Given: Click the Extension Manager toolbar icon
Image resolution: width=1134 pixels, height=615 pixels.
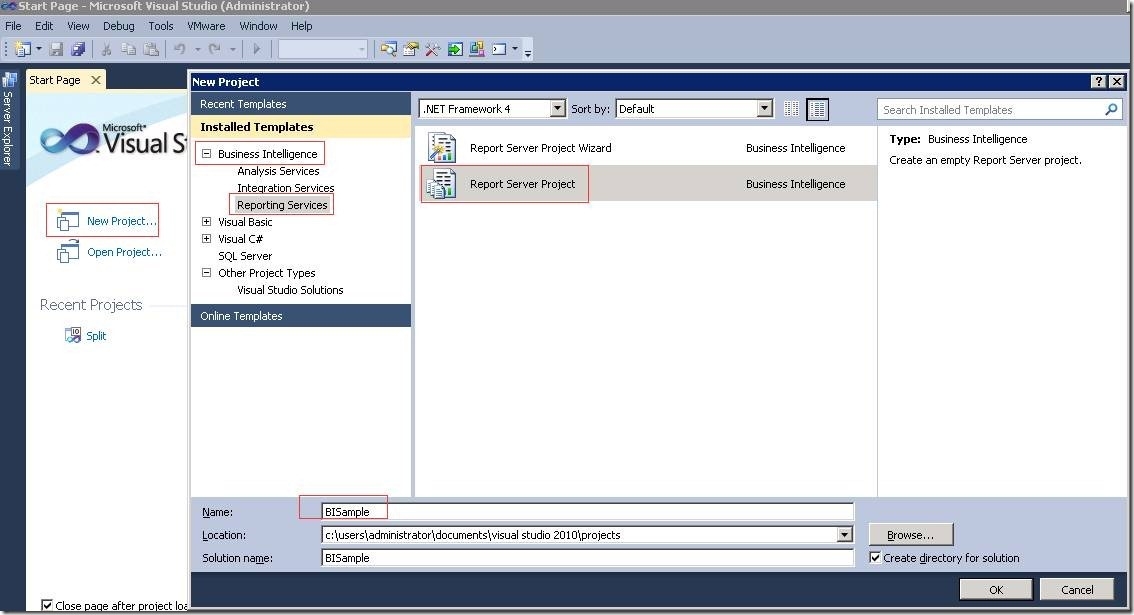Looking at the screenshot, I should click(x=477, y=49).
